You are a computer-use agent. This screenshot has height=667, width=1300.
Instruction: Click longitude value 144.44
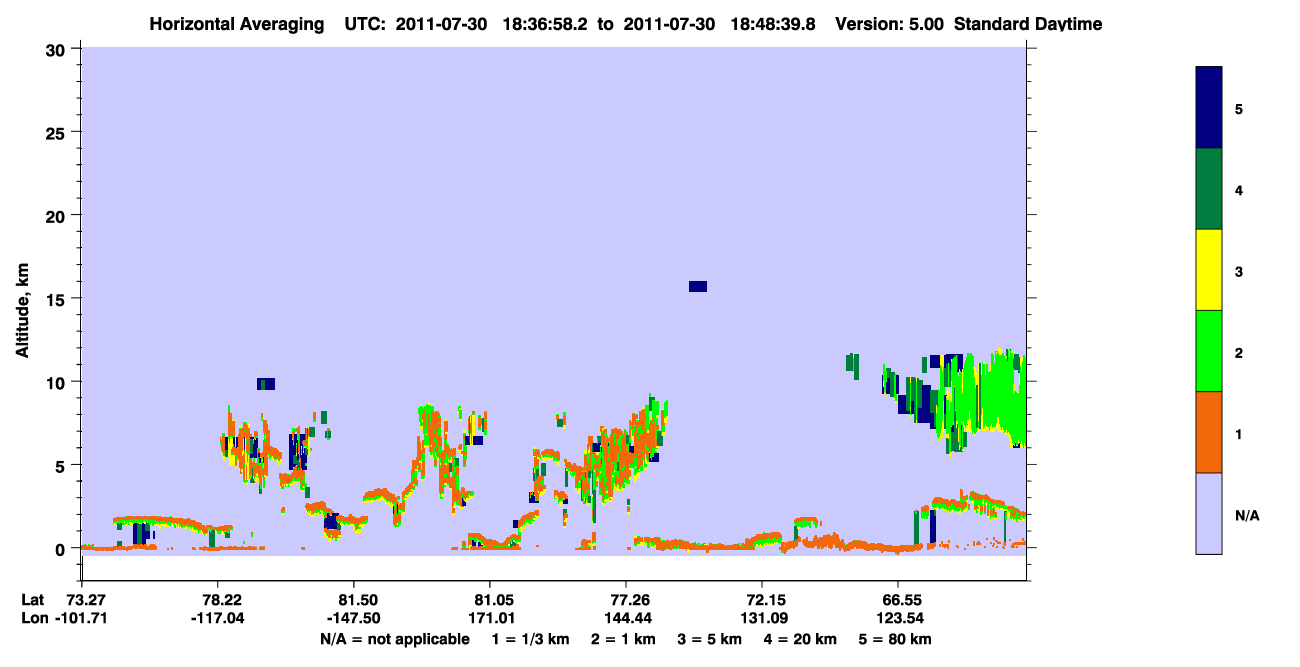point(626,618)
